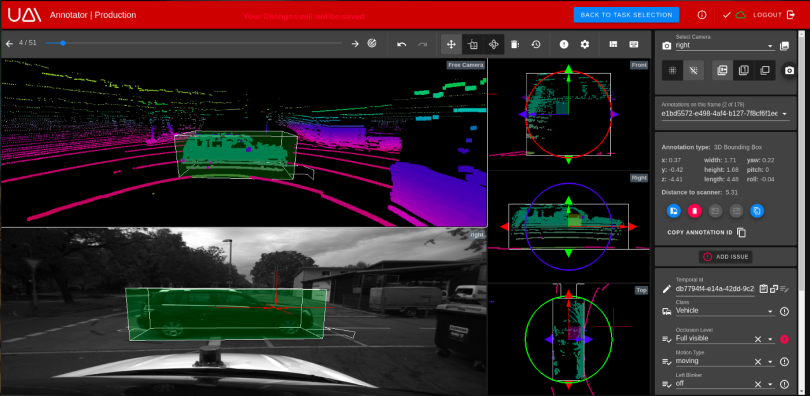Go to next frame arrow
The width and height of the screenshot is (810, 396).
[355, 44]
